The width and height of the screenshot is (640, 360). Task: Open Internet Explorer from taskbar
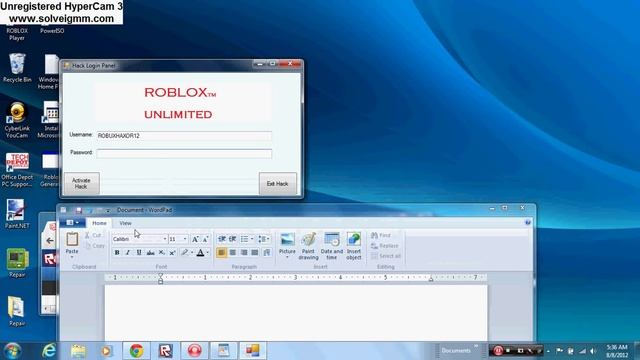(x=49, y=351)
